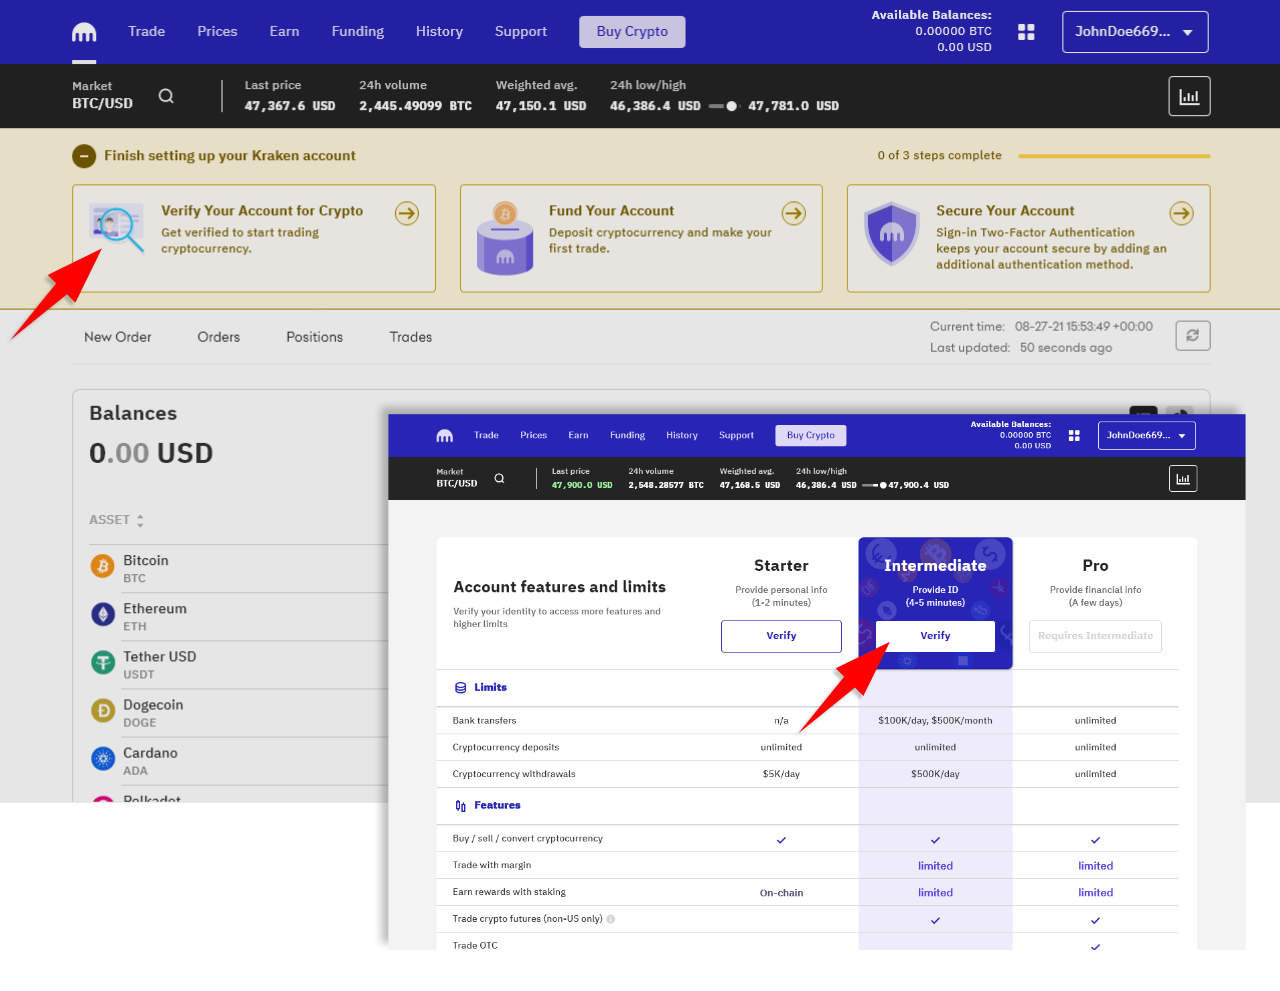Click Requires Intermediate button under Pro
This screenshot has width=1280, height=991.
(x=1095, y=636)
